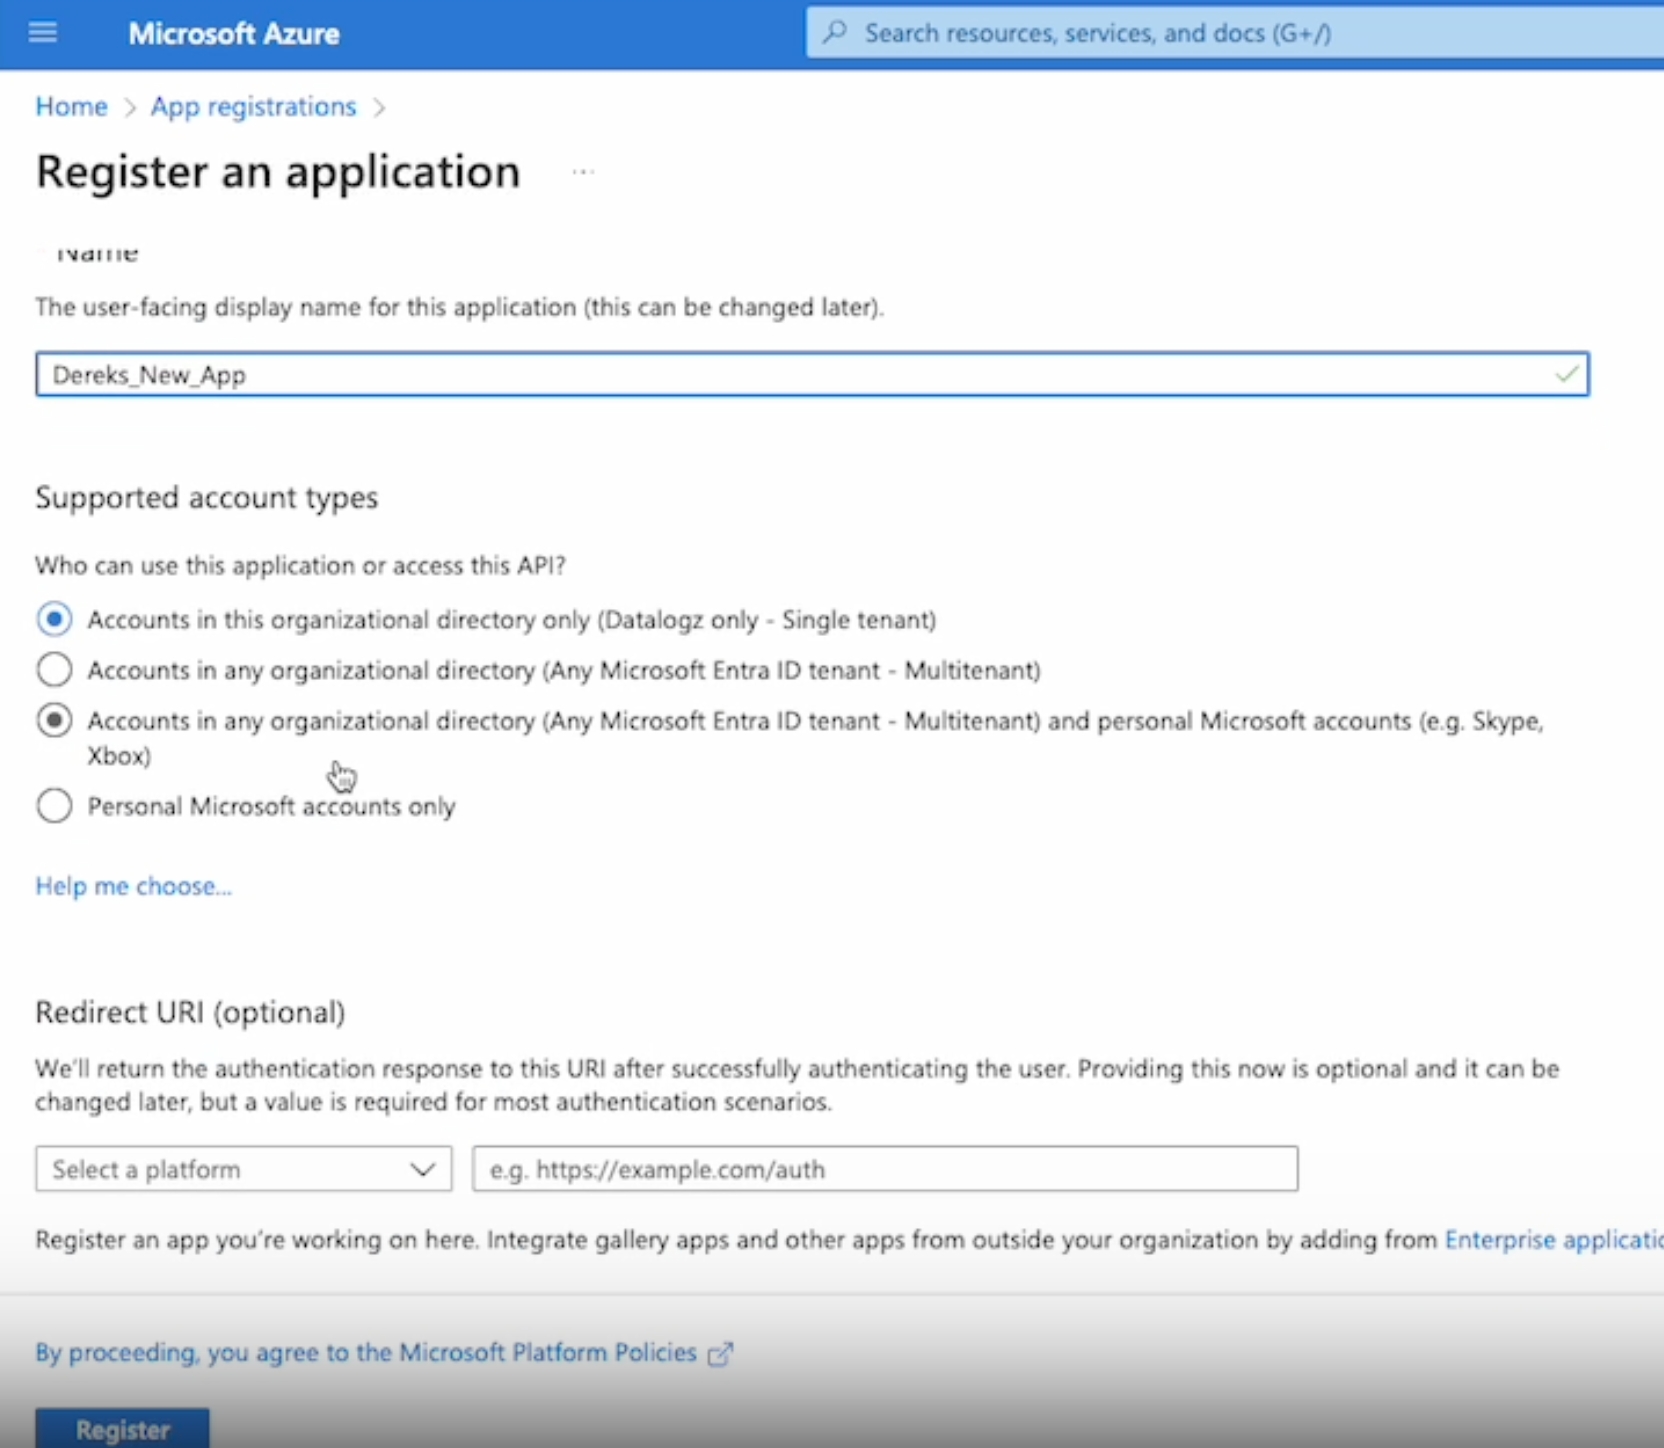The width and height of the screenshot is (1664, 1448).
Task: Open the ellipsis options beside page title
Action: [583, 172]
